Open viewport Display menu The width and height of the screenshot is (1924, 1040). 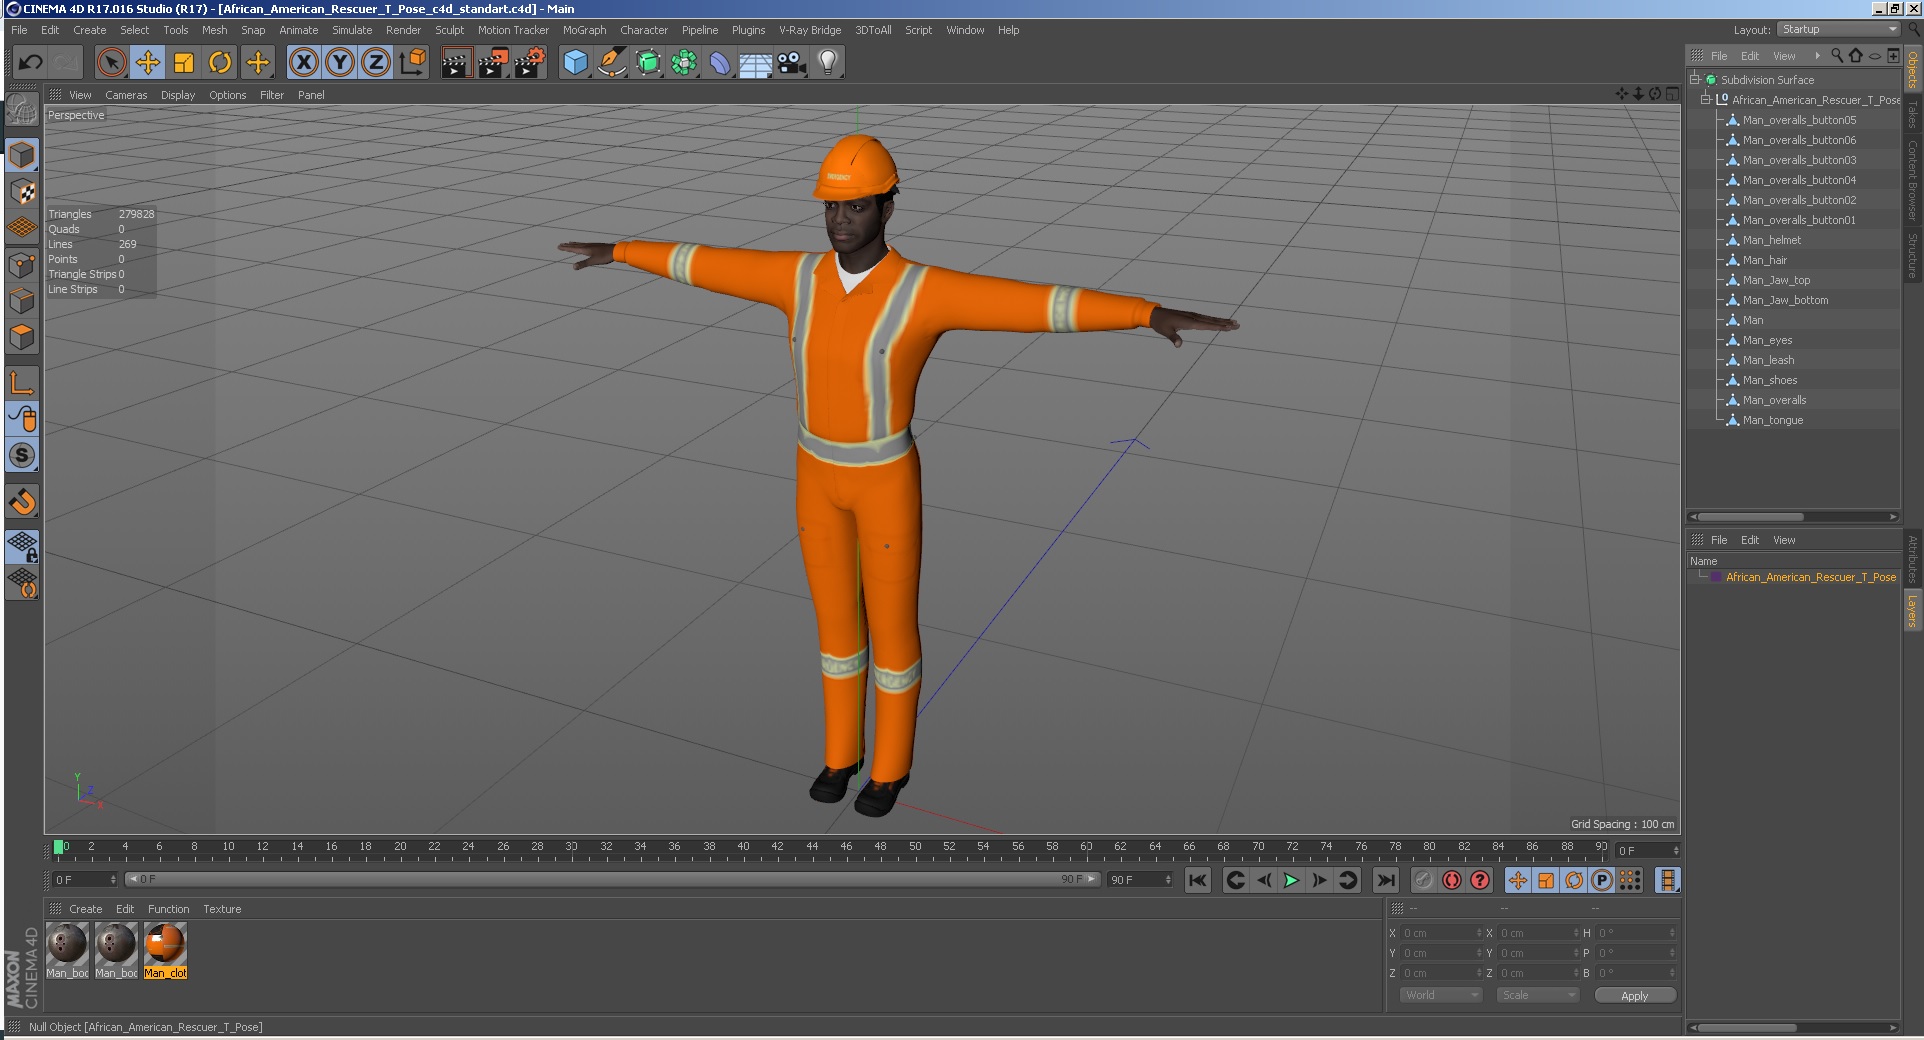178,95
